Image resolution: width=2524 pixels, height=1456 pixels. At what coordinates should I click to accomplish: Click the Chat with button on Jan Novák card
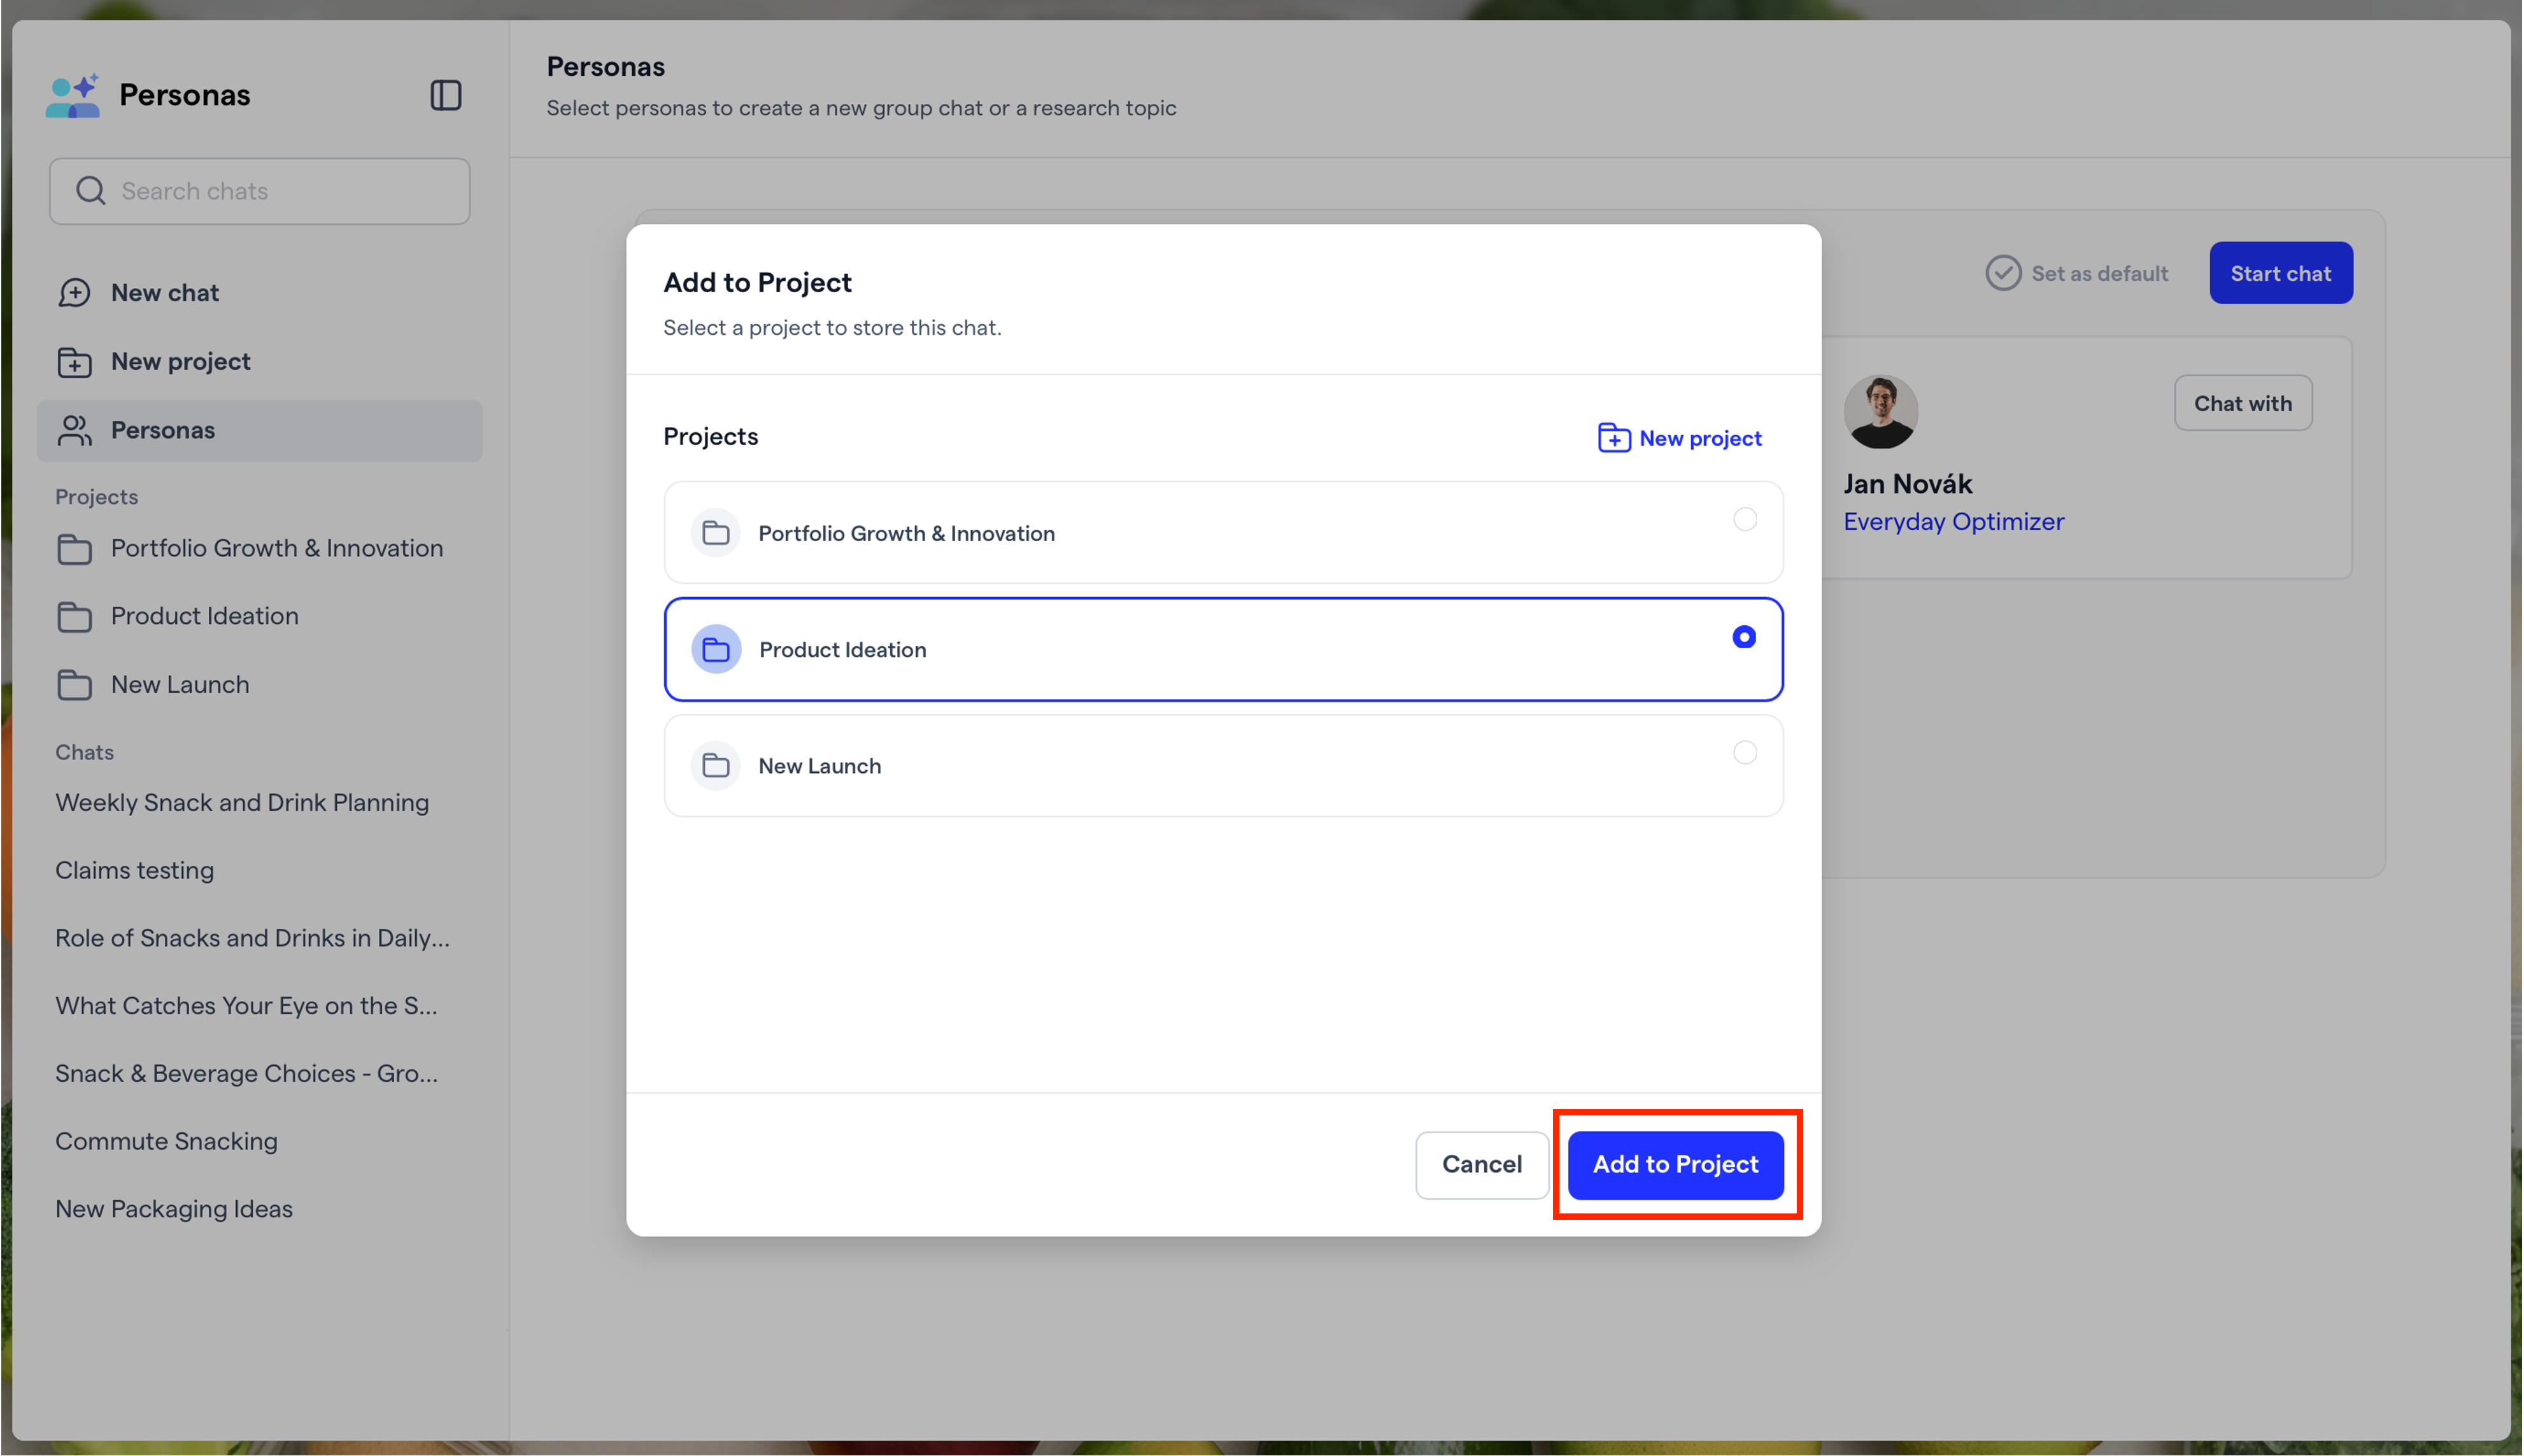pos(2243,403)
